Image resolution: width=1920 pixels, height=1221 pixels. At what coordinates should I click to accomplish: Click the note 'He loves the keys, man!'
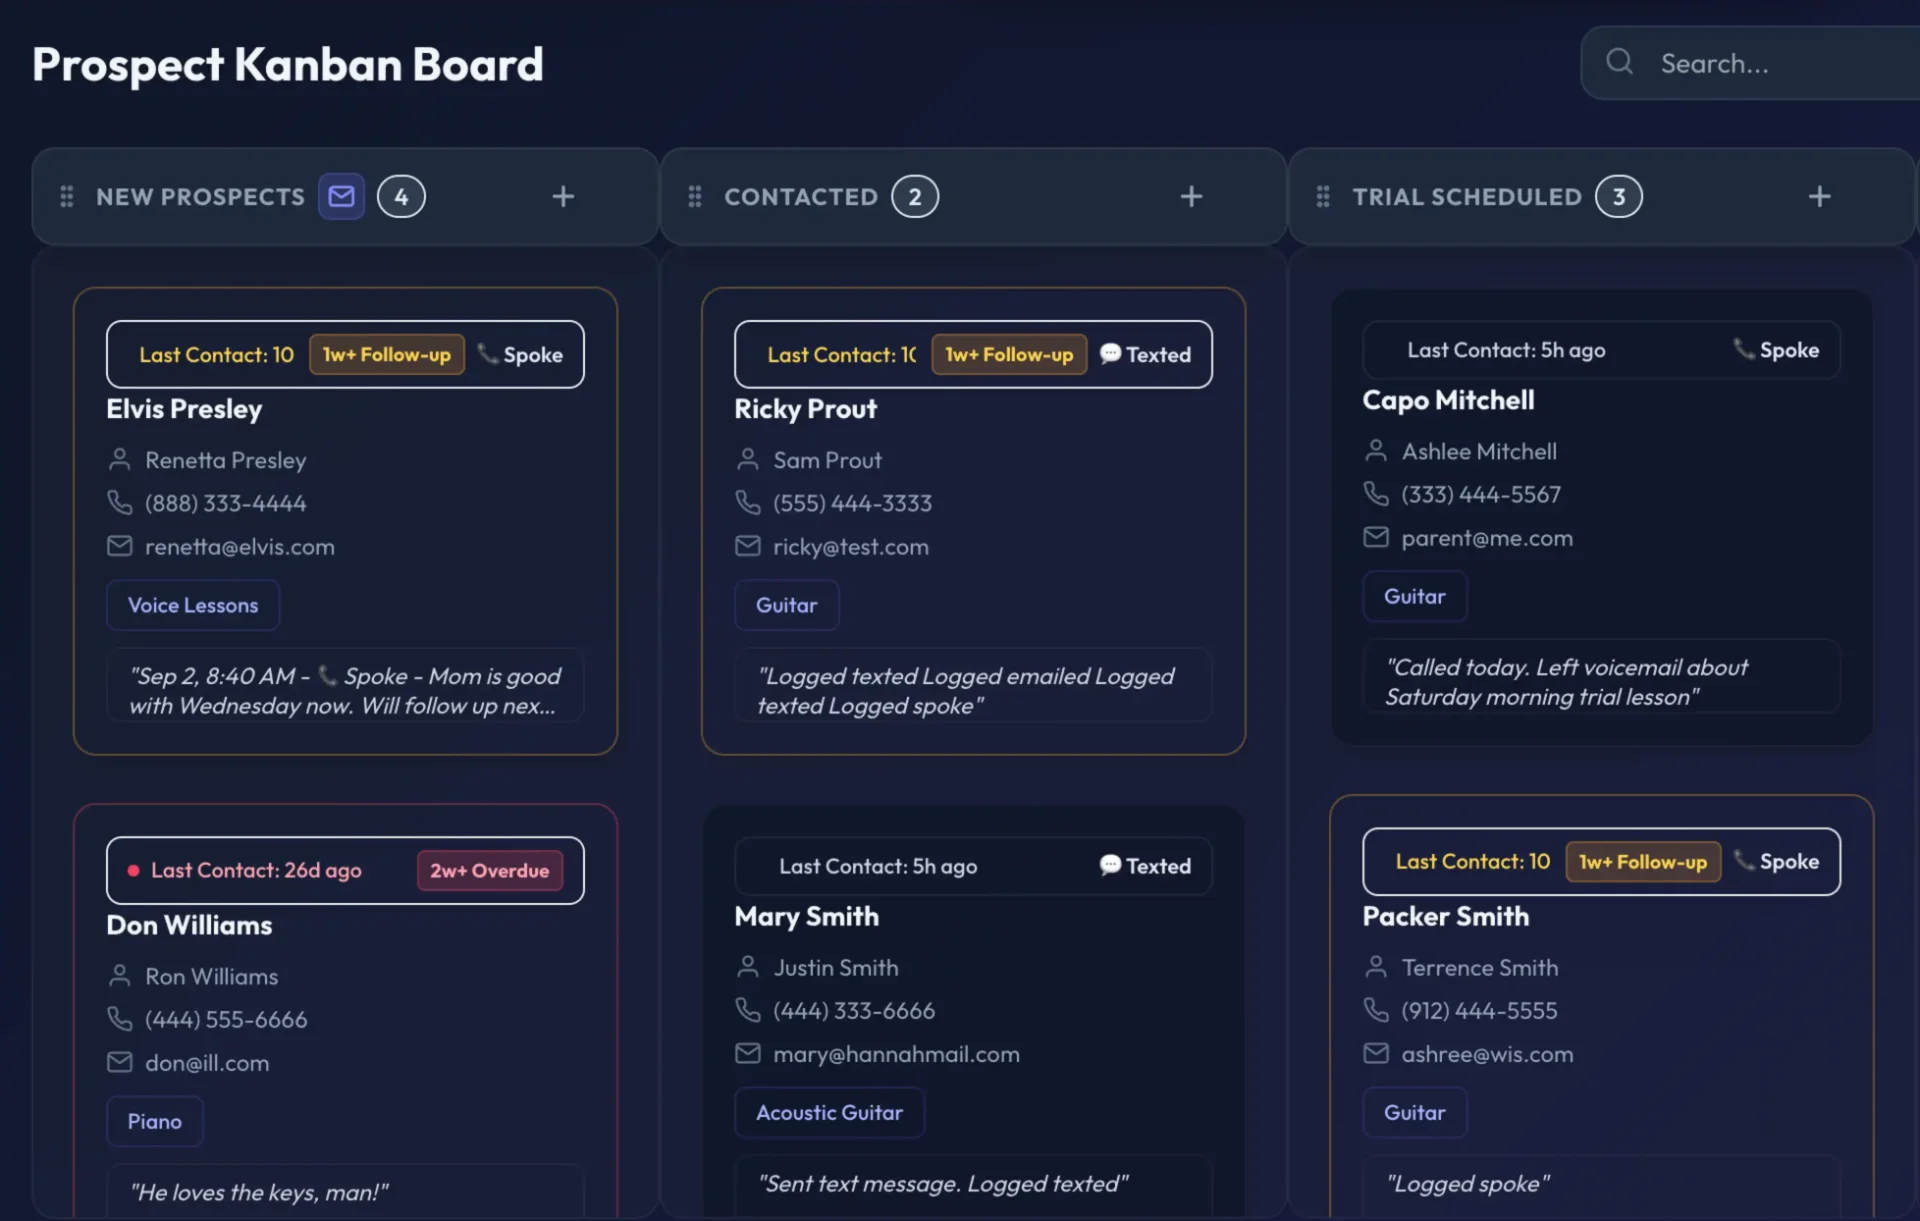[x=258, y=1192]
